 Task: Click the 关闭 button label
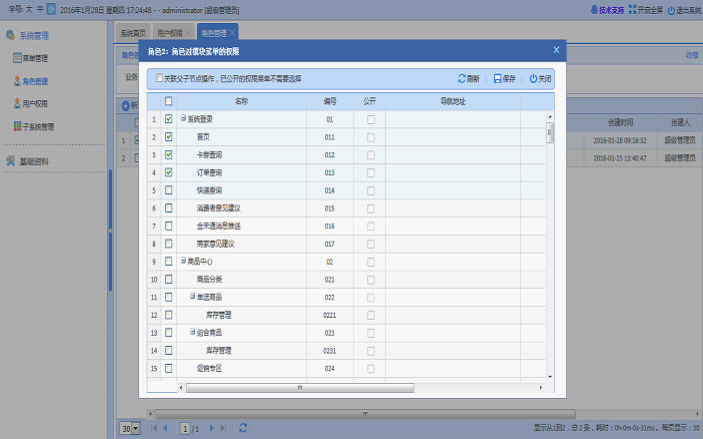545,79
